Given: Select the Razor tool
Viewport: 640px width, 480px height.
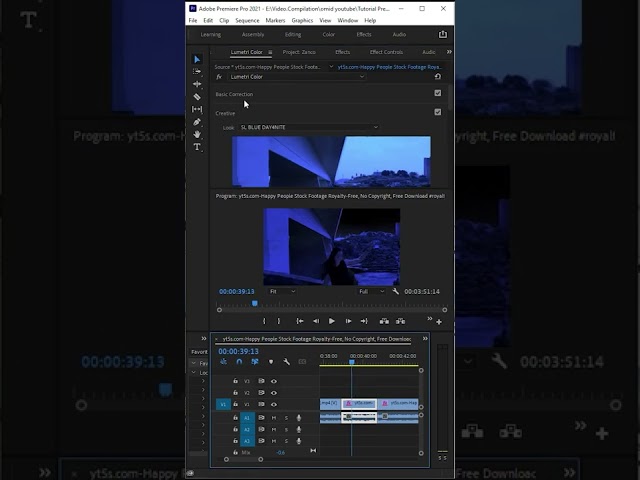Looking at the screenshot, I should 197,97.
